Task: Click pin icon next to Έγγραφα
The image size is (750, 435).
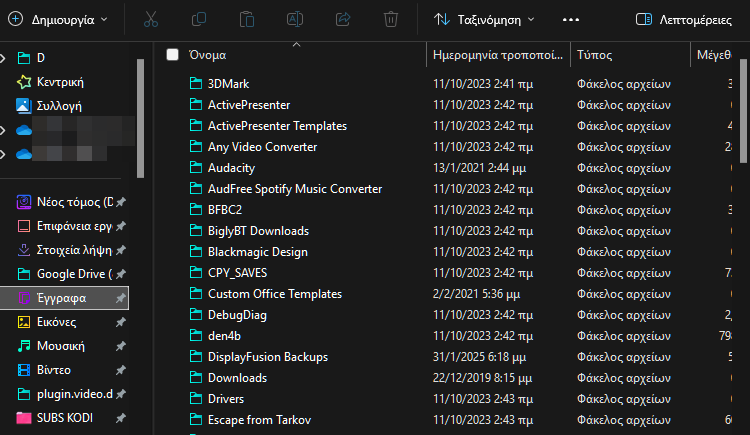Action: (x=121, y=298)
